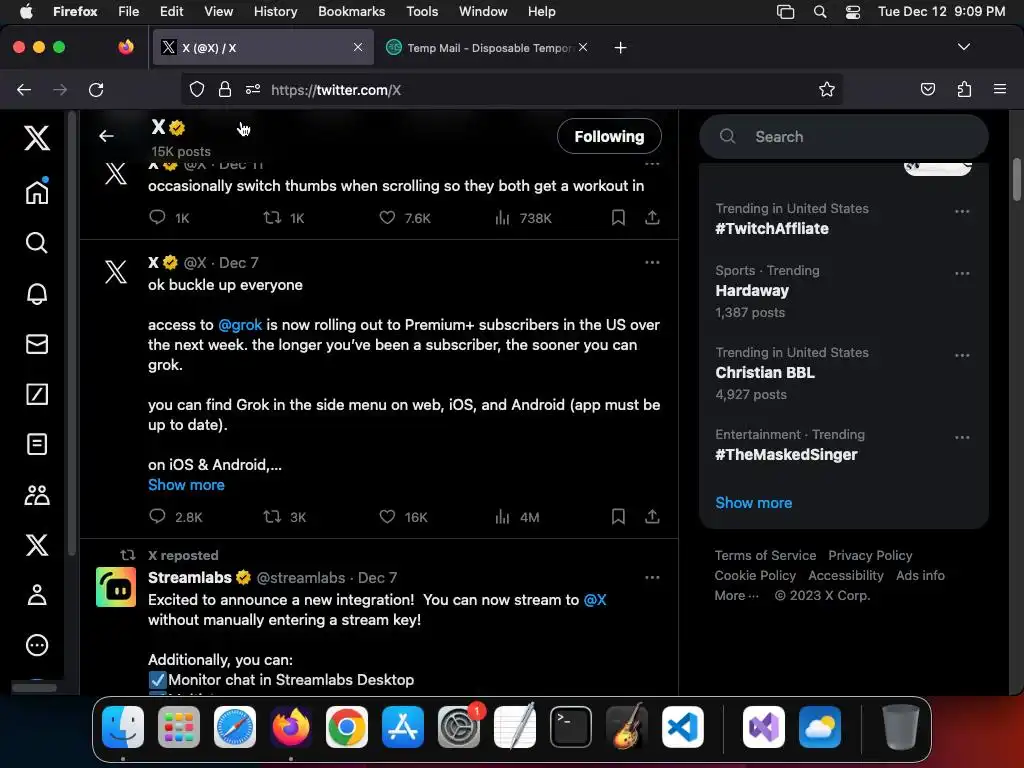The height and width of the screenshot is (768, 1024).
Task: Open options for Hardaway trend
Action: coord(961,274)
